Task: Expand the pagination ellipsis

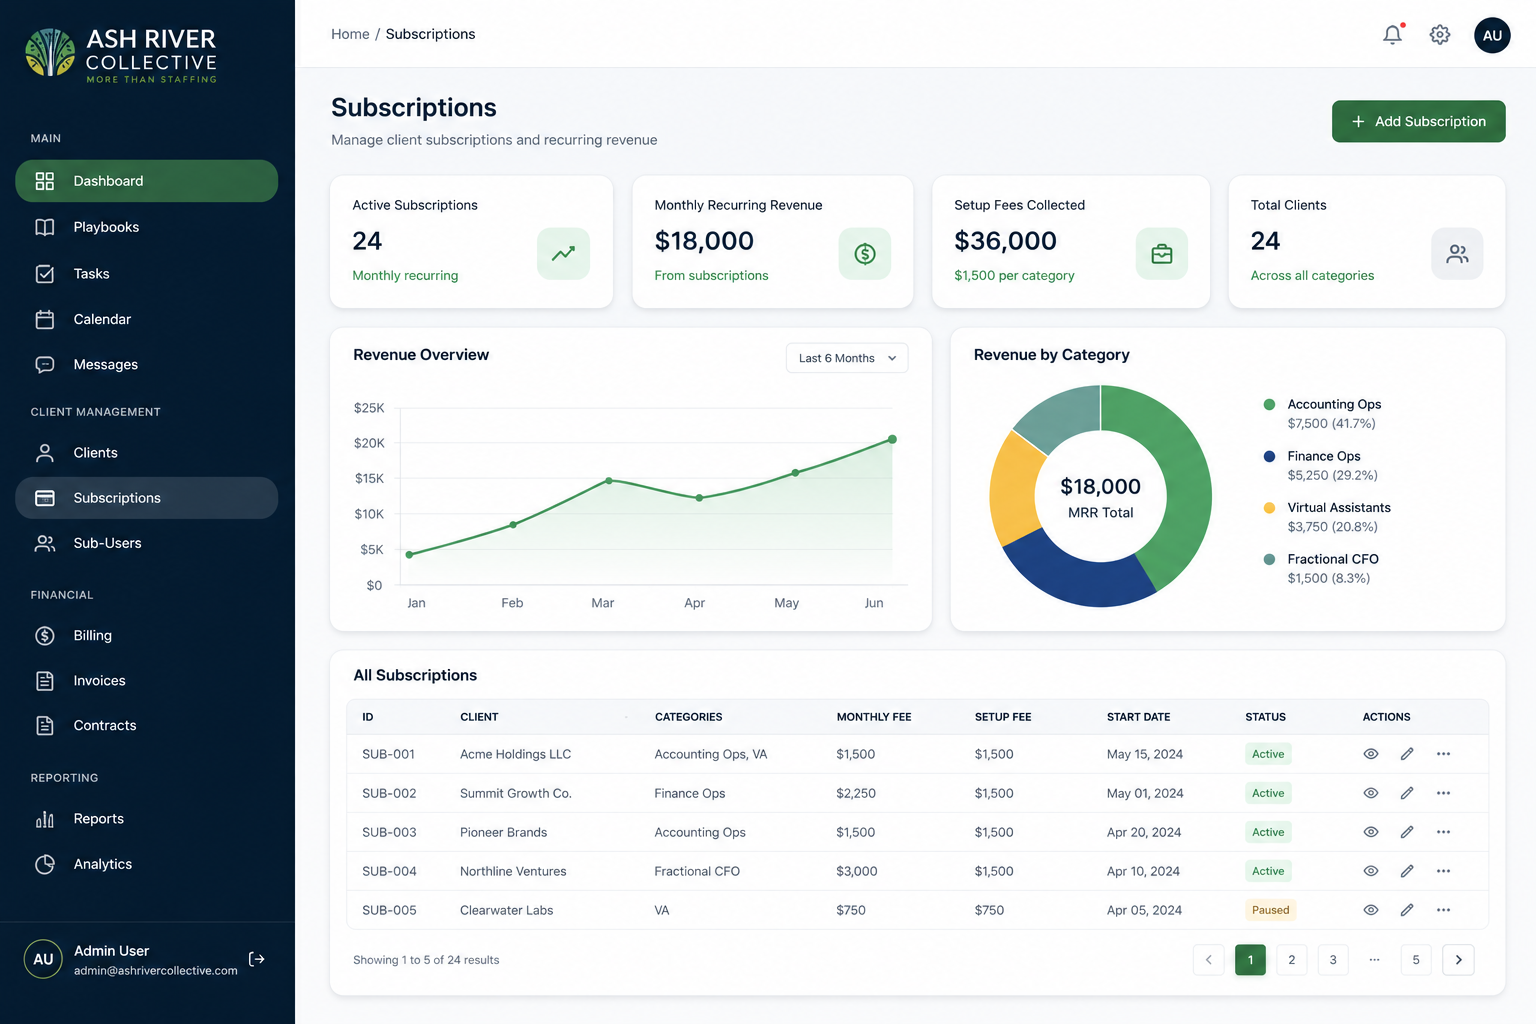Action: tap(1374, 960)
